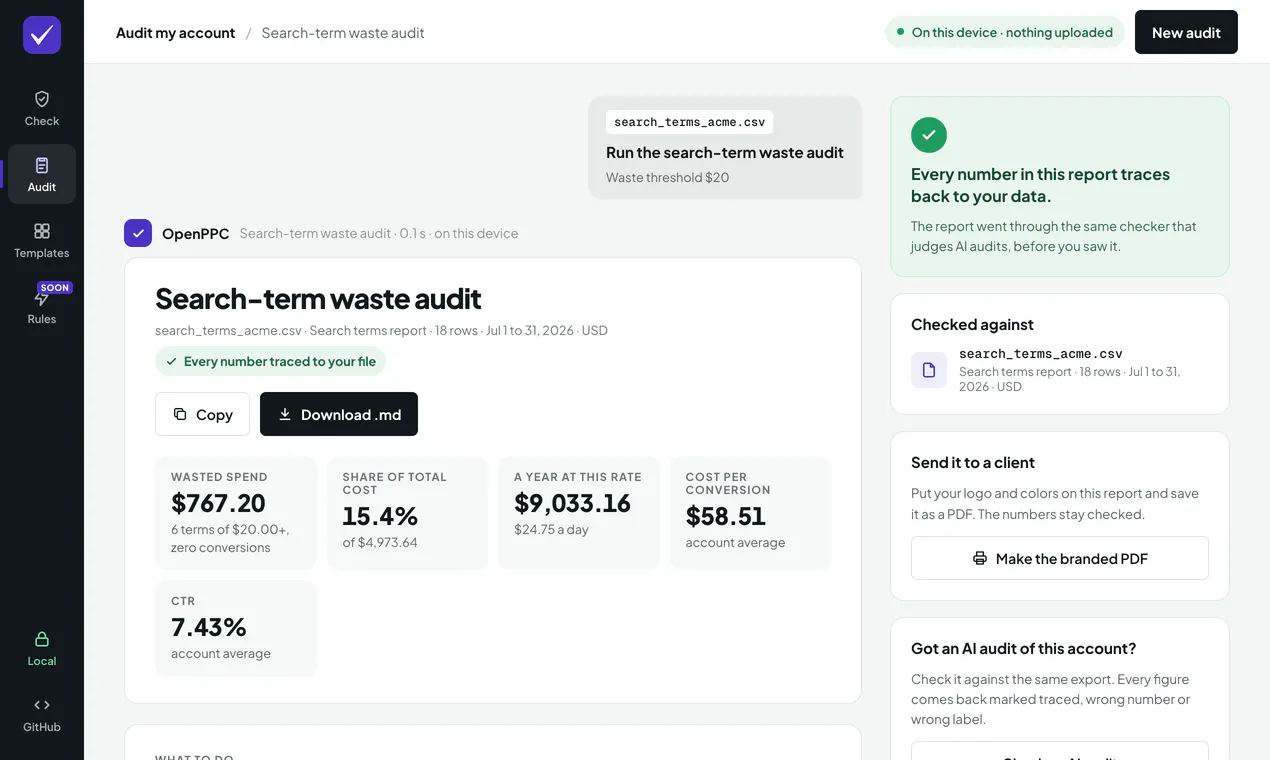Download the report as .md
Viewport: 1270px width, 760px height.
click(339, 414)
